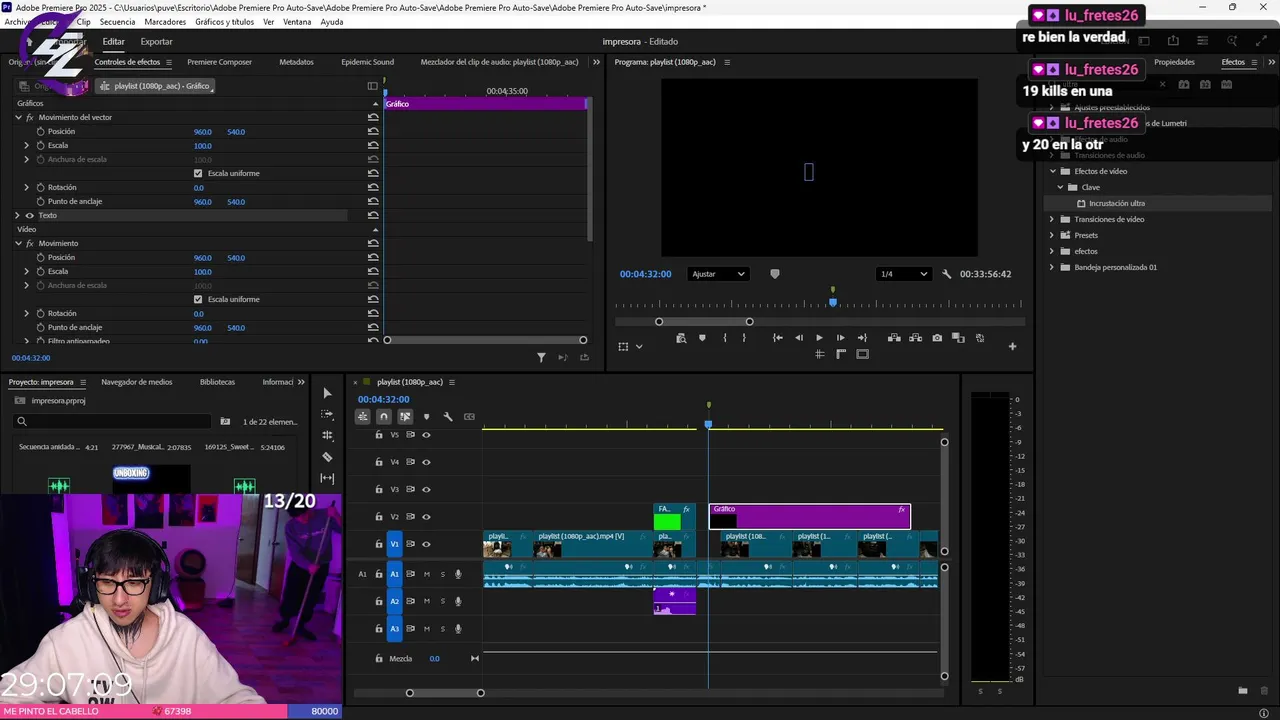Expand the Presets folder in Effects panel
The height and width of the screenshot is (720, 1280).
1052,235
